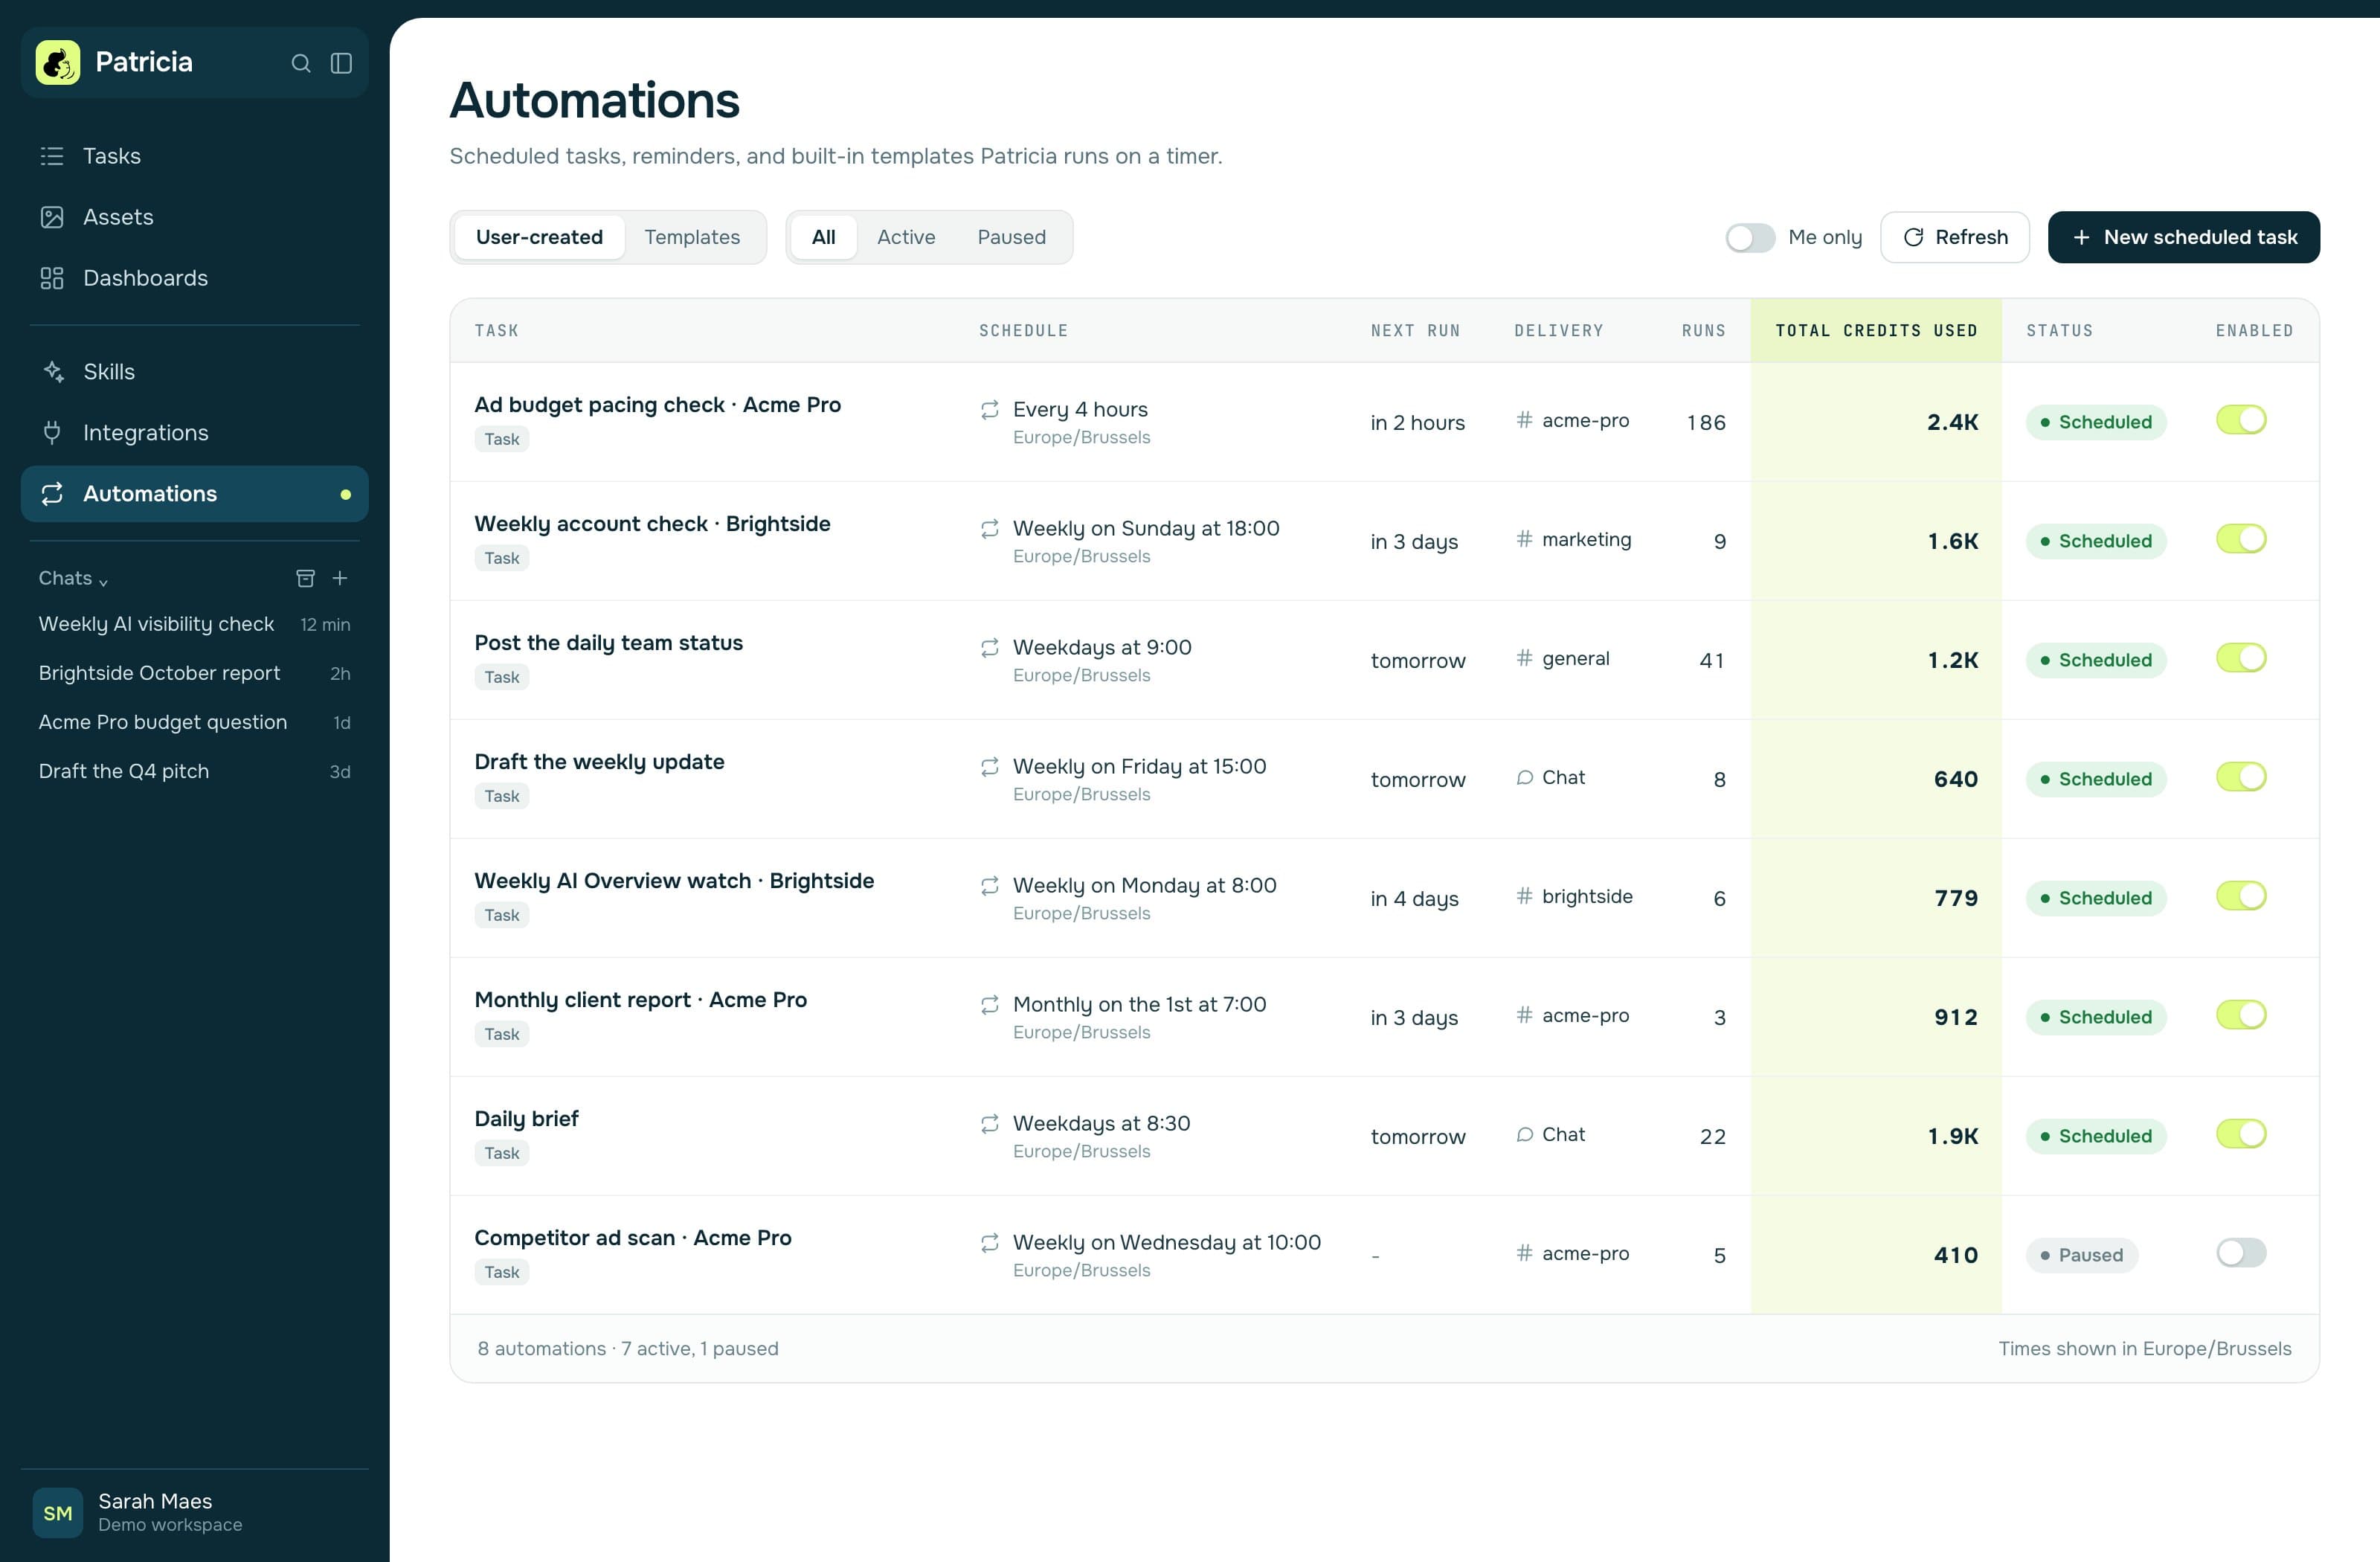Click New scheduled task button
Image resolution: width=2380 pixels, height=1562 pixels.
coord(2183,237)
